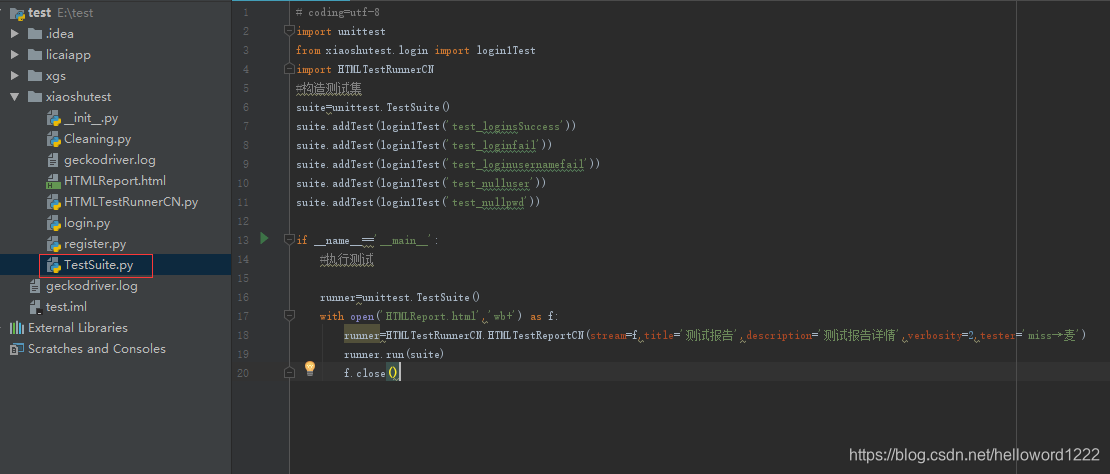The height and width of the screenshot is (474, 1110).
Task: Click line number 18 in the gutter
Action: point(243,335)
